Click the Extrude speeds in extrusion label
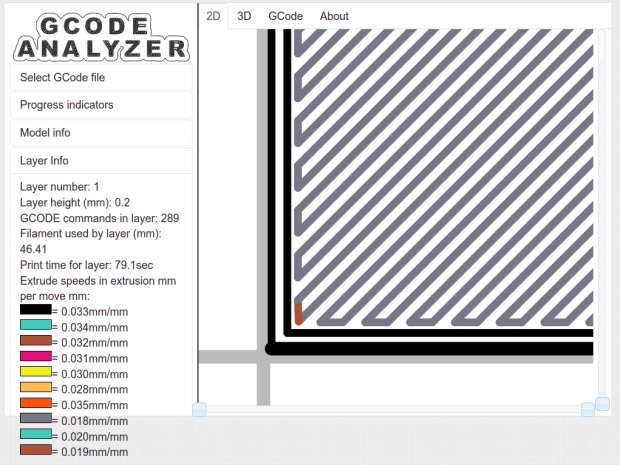 tap(98, 288)
